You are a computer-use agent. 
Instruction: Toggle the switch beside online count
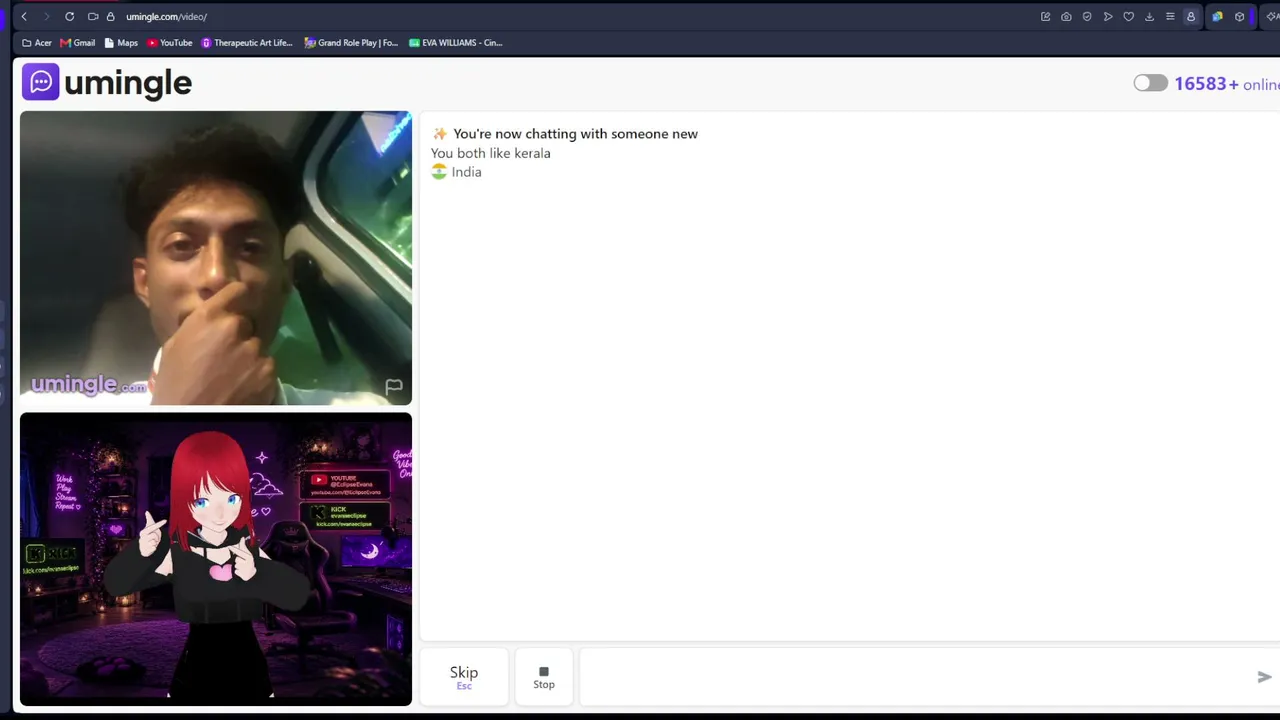(1150, 83)
